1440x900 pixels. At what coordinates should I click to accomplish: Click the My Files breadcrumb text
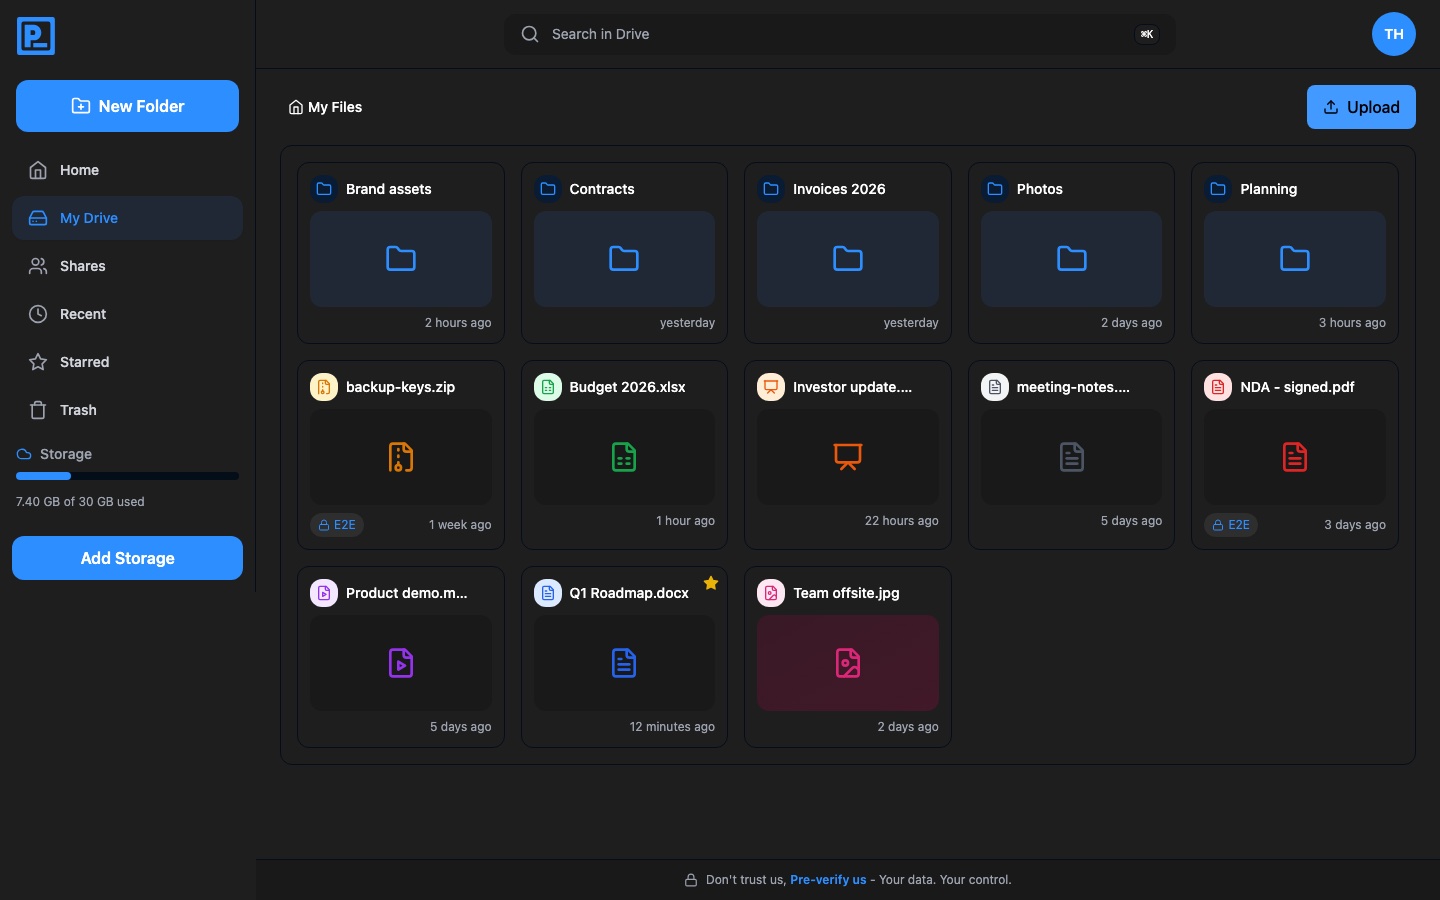(x=335, y=107)
